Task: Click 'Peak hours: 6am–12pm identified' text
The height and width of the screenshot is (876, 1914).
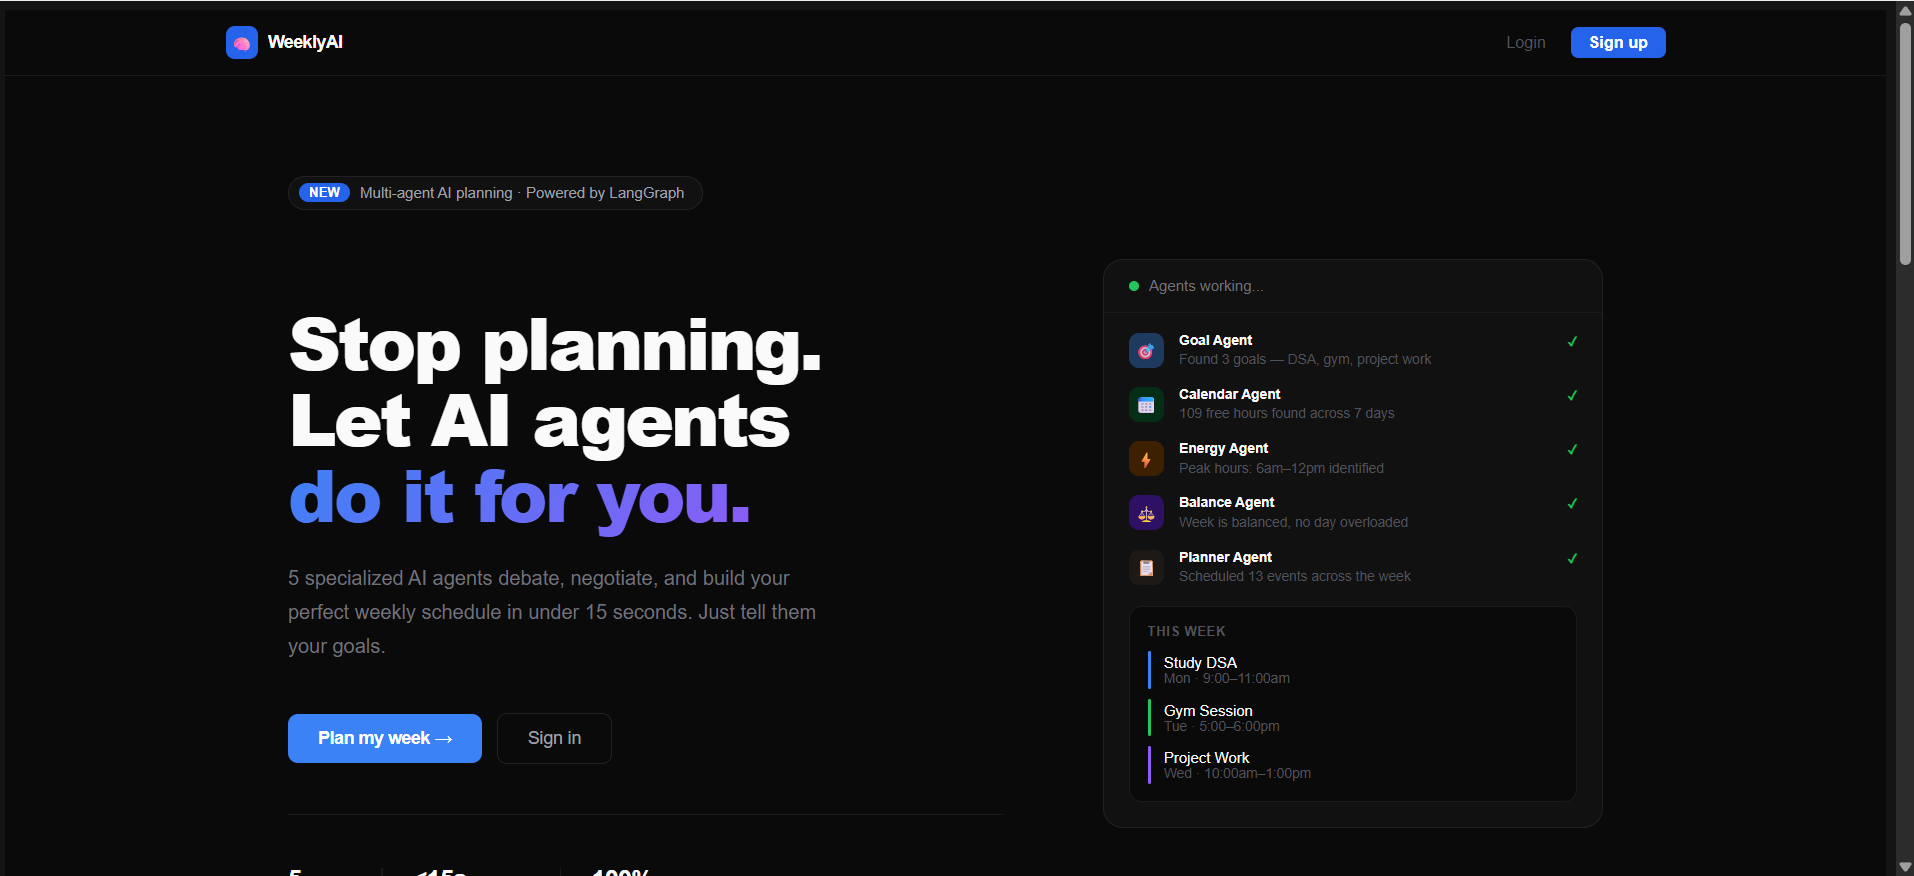Action: point(1281,468)
